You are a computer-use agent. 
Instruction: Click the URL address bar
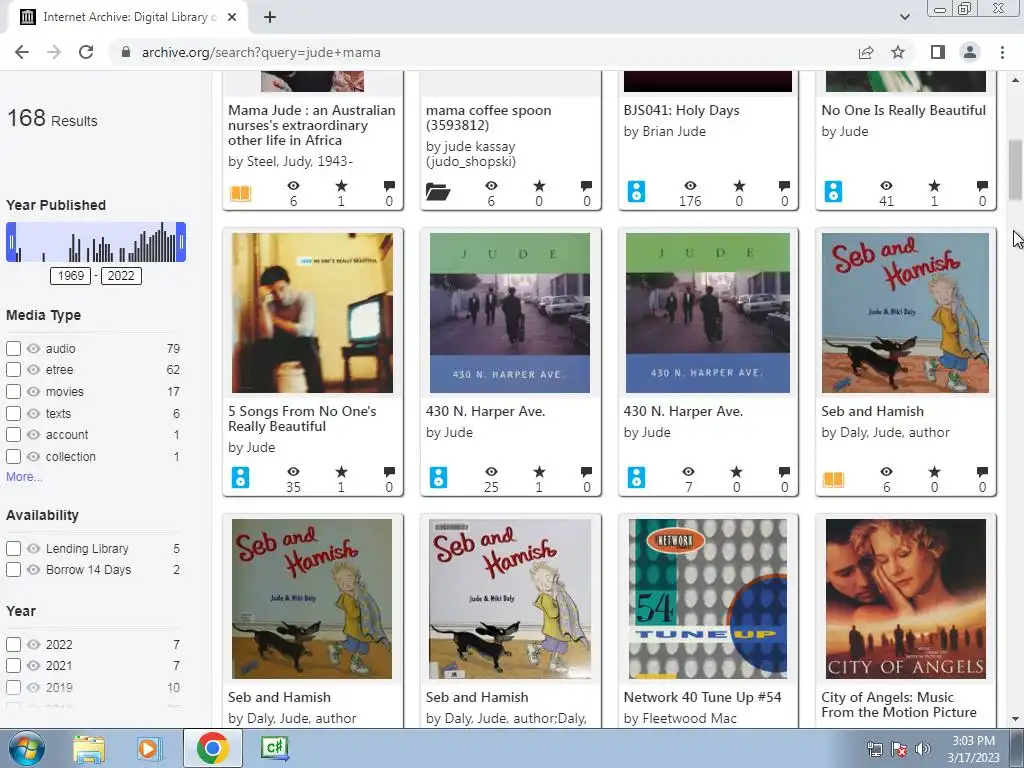(x=483, y=52)
